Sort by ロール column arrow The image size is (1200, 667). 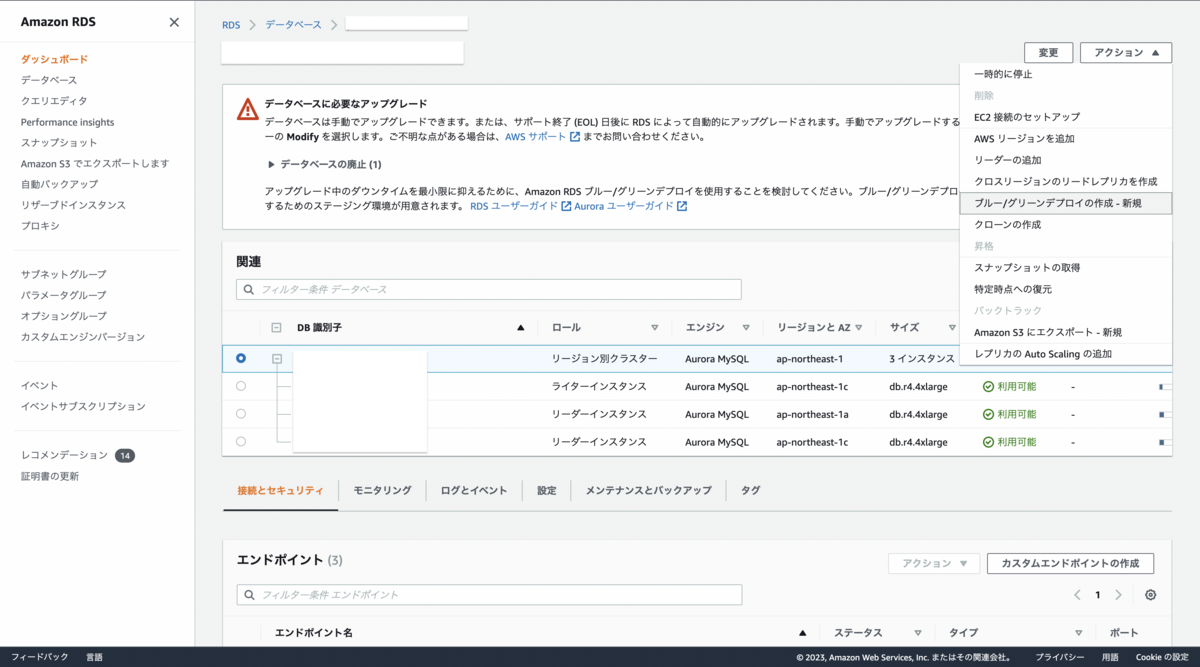[x=655, y=327]
